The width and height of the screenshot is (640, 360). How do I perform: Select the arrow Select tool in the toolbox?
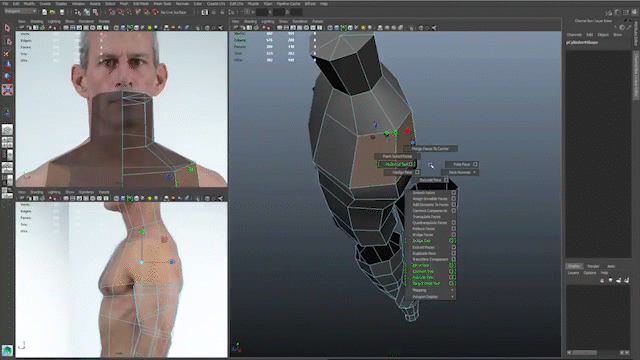coord(7,28)
